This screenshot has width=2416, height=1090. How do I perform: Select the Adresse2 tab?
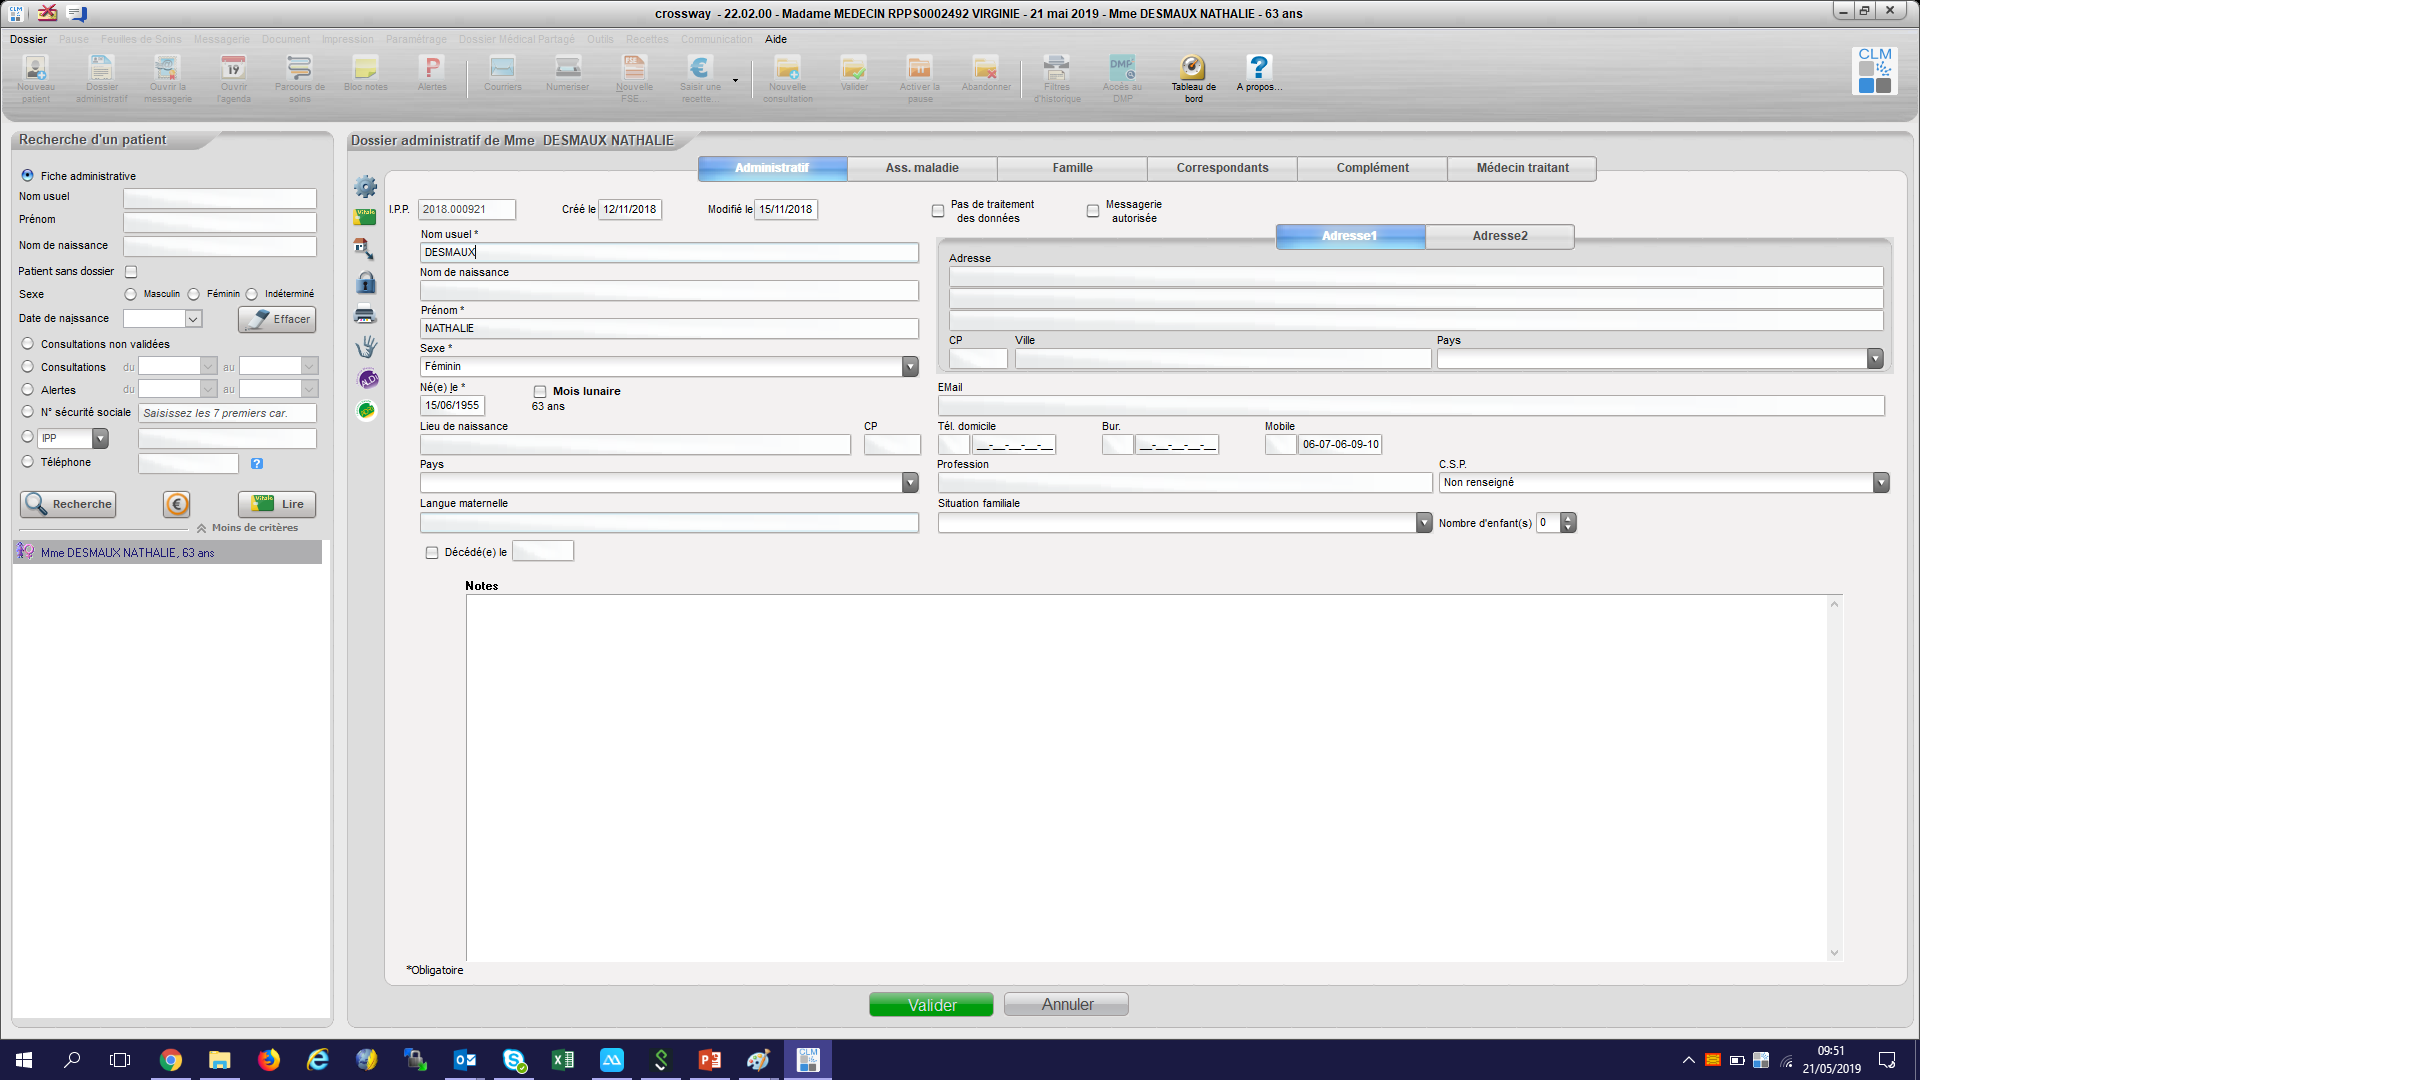(x=1498, y=236)
